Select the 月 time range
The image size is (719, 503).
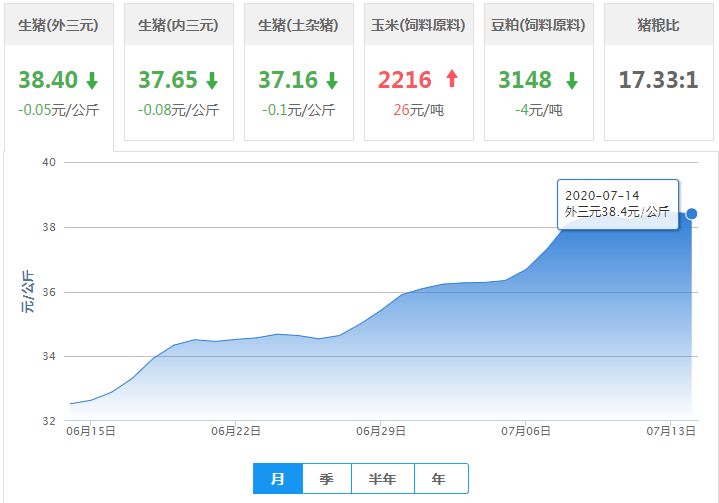pyautogui.click(x=278, y=479)
